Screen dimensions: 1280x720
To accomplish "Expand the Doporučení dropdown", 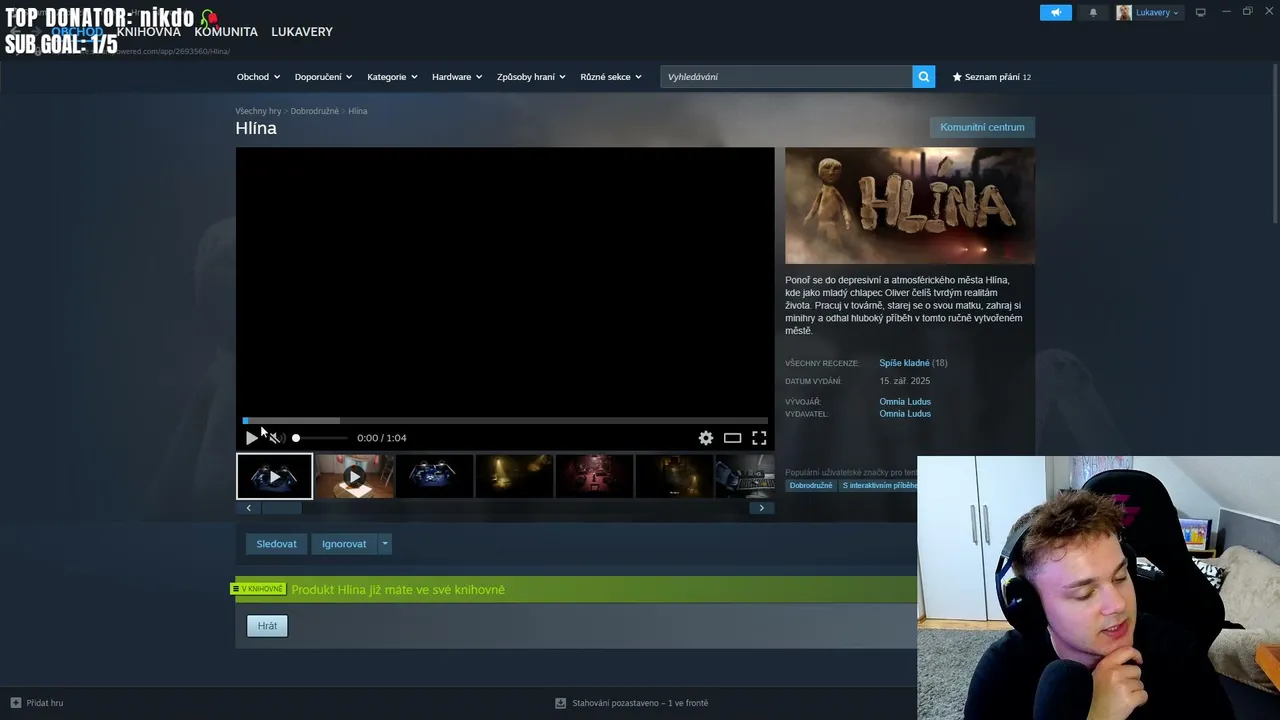I will [323, 77].
